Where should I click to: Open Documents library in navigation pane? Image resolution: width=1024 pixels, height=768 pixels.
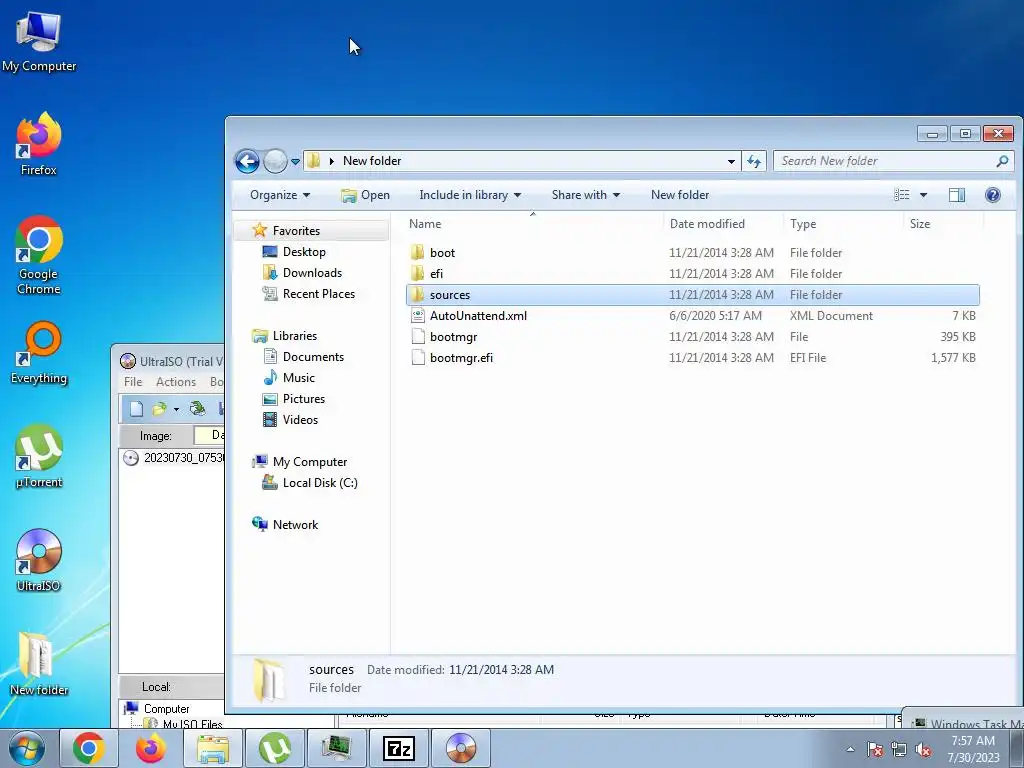pyautogui.click(x=313, y=357)
